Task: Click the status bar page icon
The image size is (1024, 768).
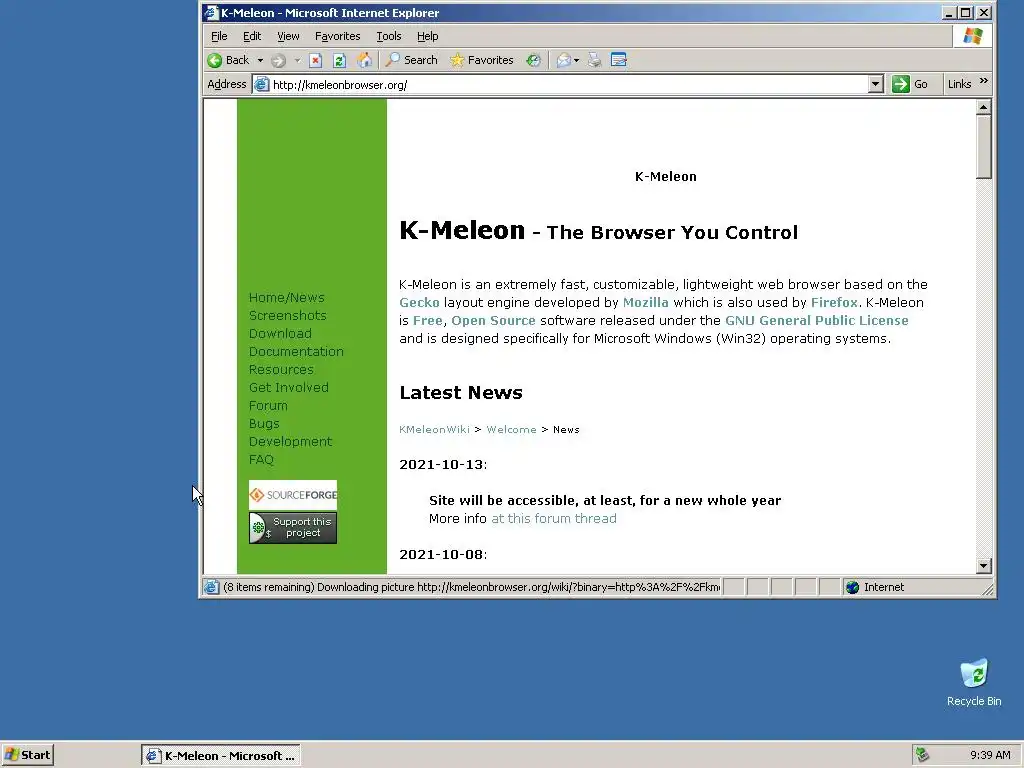Action: coord(211,587)
